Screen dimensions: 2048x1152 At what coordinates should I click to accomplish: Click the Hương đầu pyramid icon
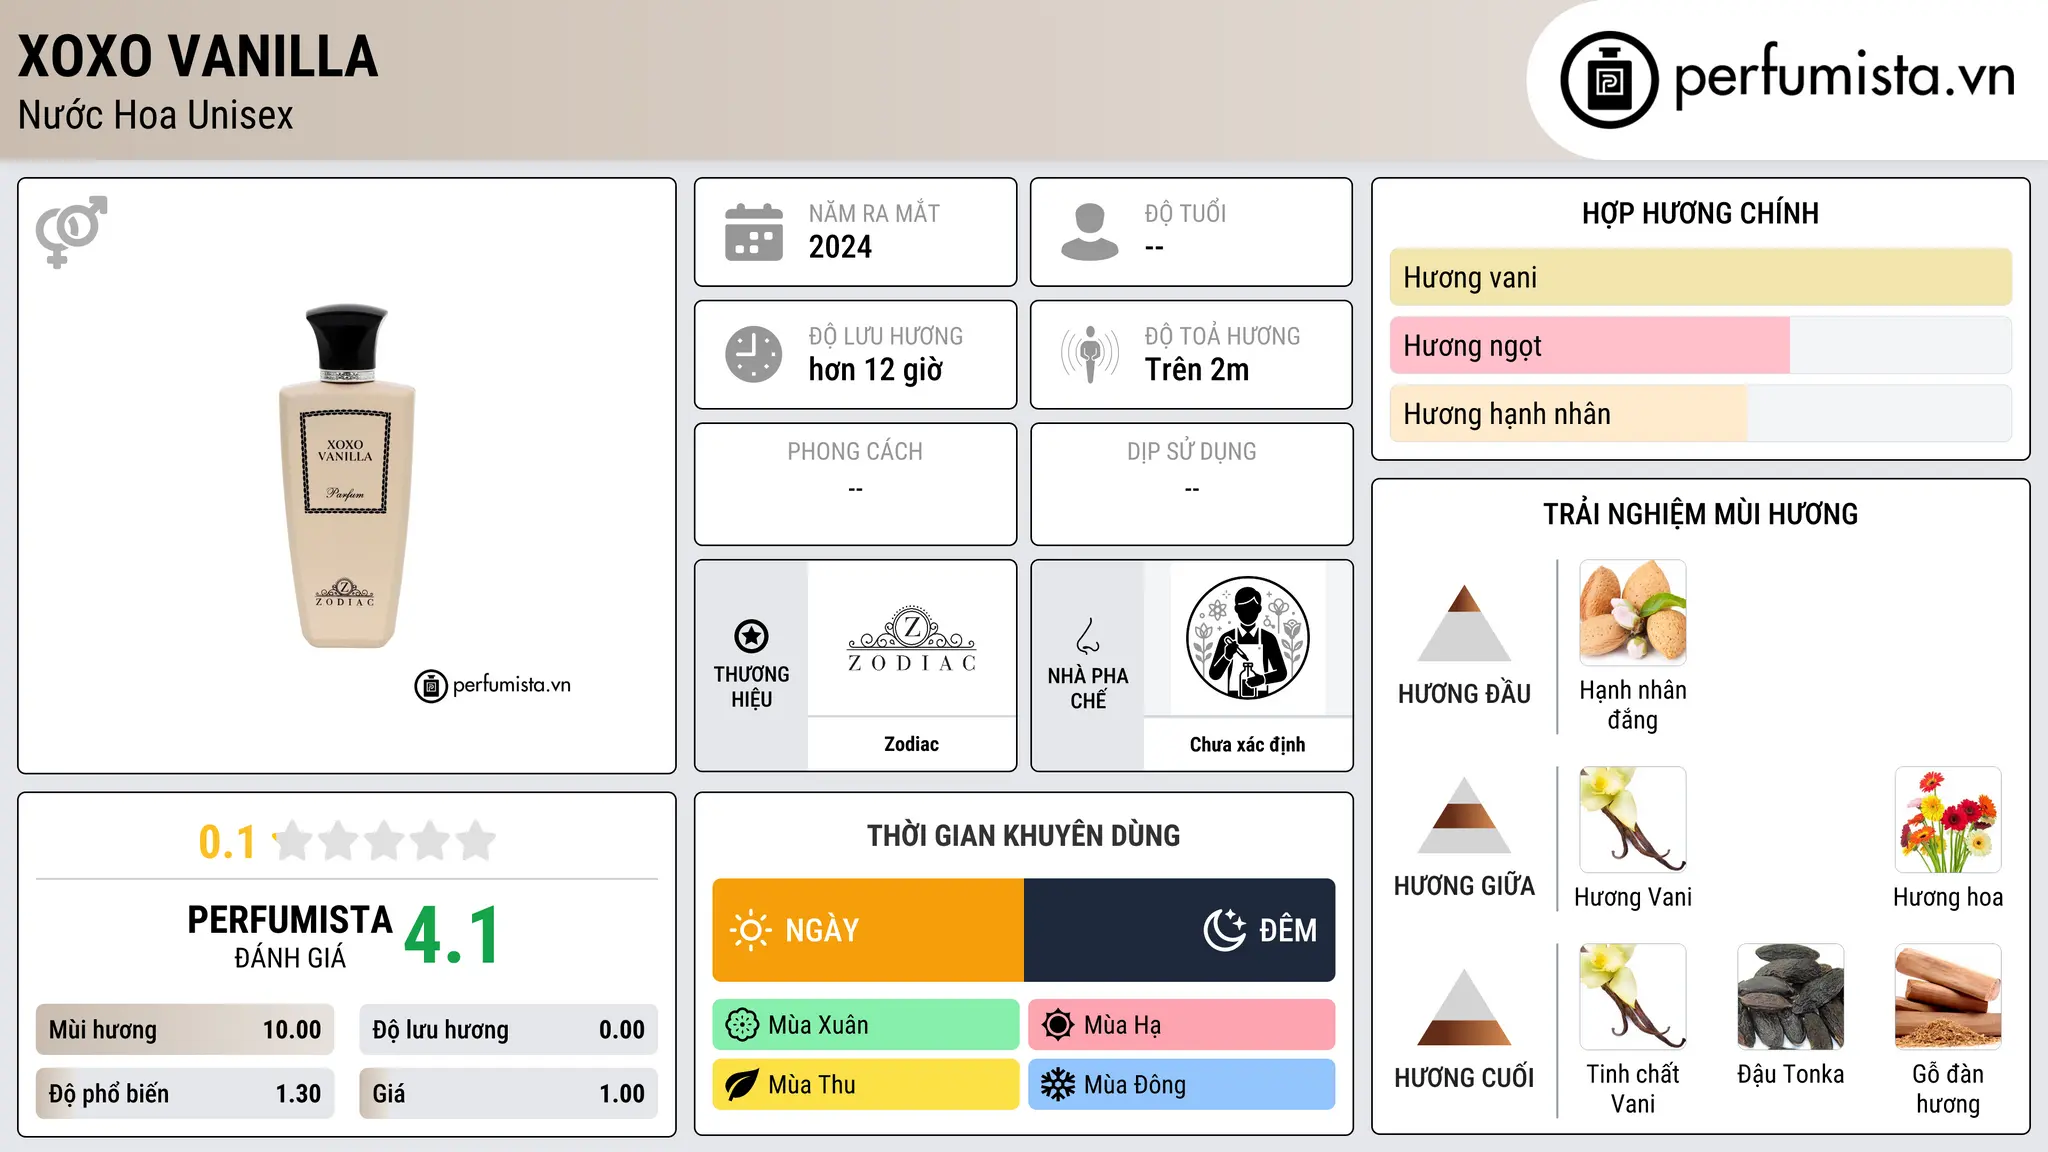point(1465,623)
